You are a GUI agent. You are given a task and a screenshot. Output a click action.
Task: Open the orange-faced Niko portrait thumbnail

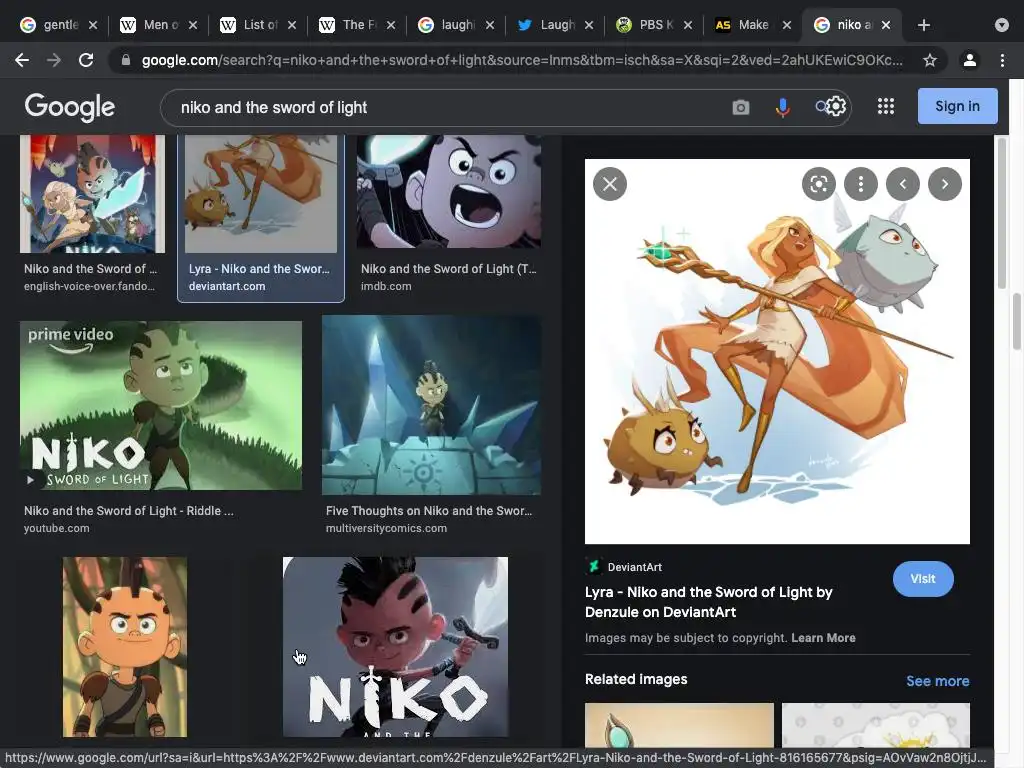pyautogui.click(x=125, y=647)
